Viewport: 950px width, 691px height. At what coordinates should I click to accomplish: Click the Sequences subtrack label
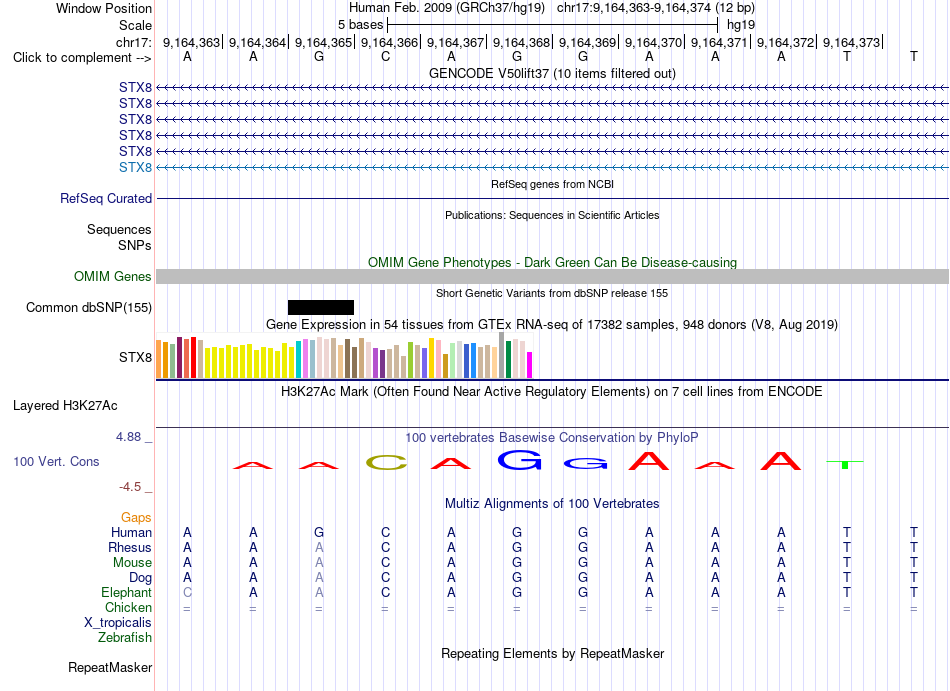119,230
